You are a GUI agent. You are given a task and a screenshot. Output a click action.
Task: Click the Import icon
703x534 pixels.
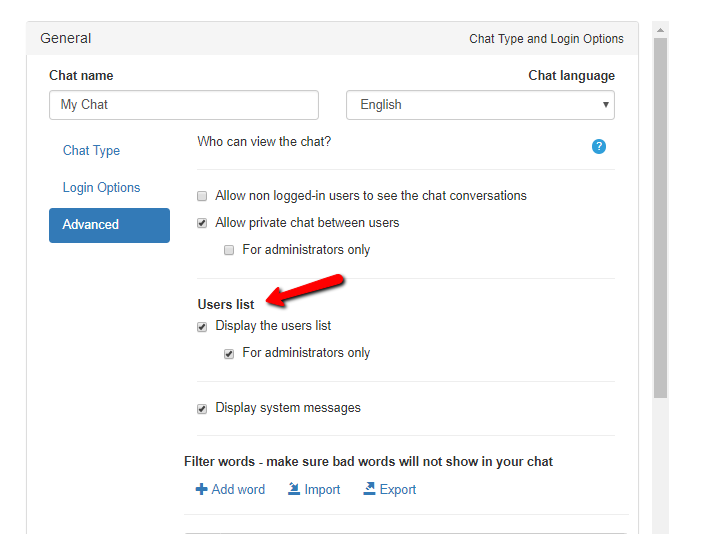(294, 489)
